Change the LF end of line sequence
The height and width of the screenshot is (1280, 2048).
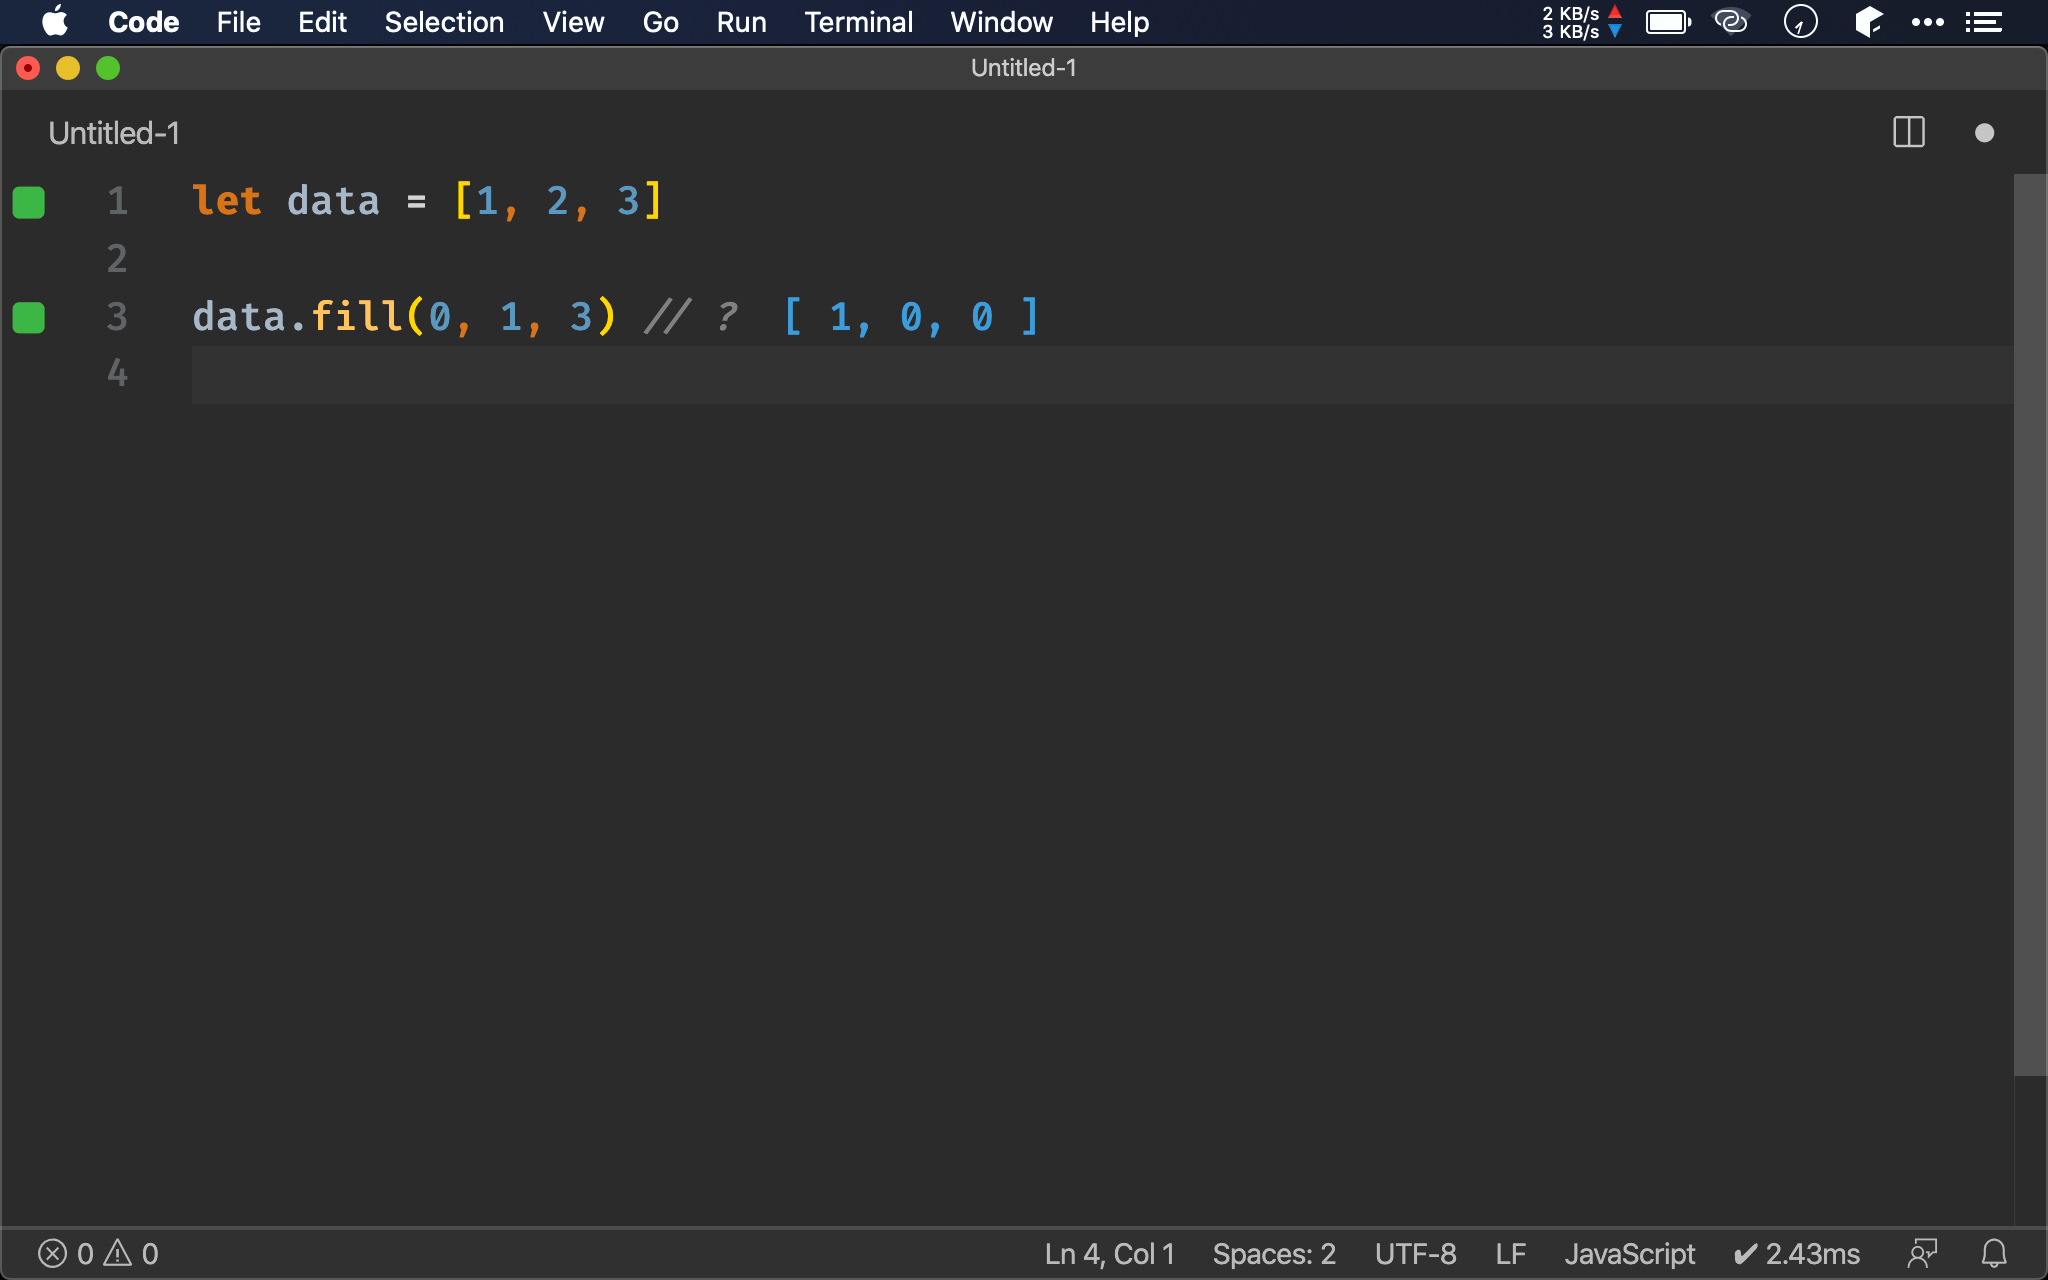(1510, 1253)
